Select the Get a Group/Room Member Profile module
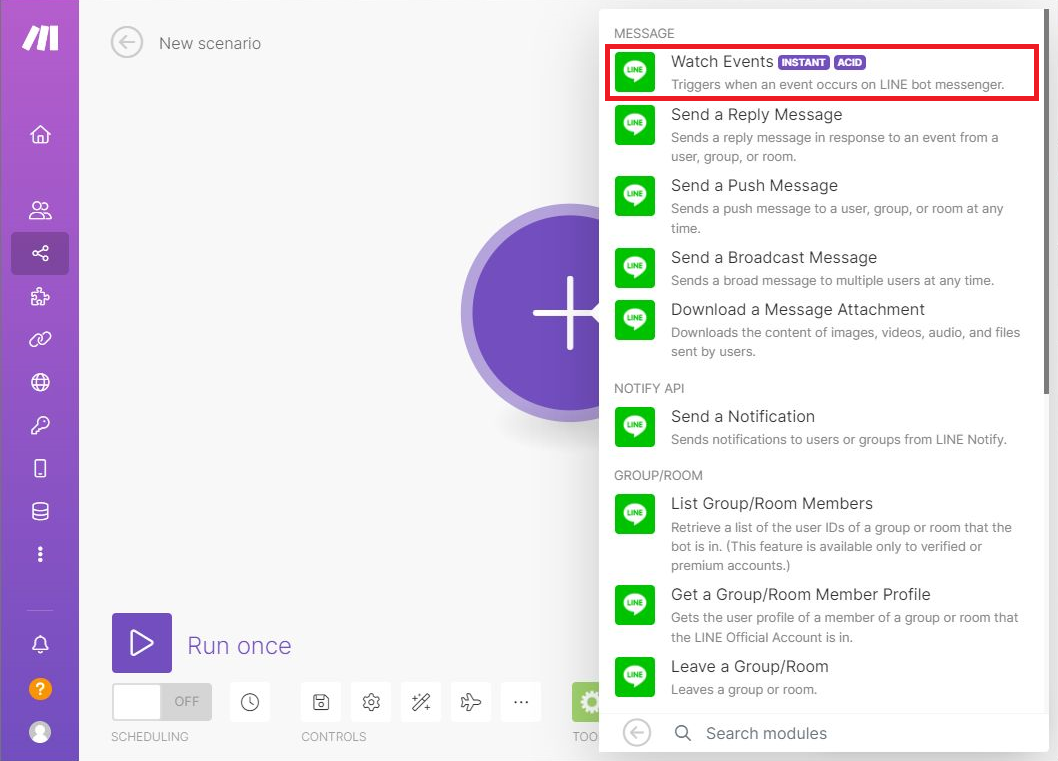 point(822,615)
